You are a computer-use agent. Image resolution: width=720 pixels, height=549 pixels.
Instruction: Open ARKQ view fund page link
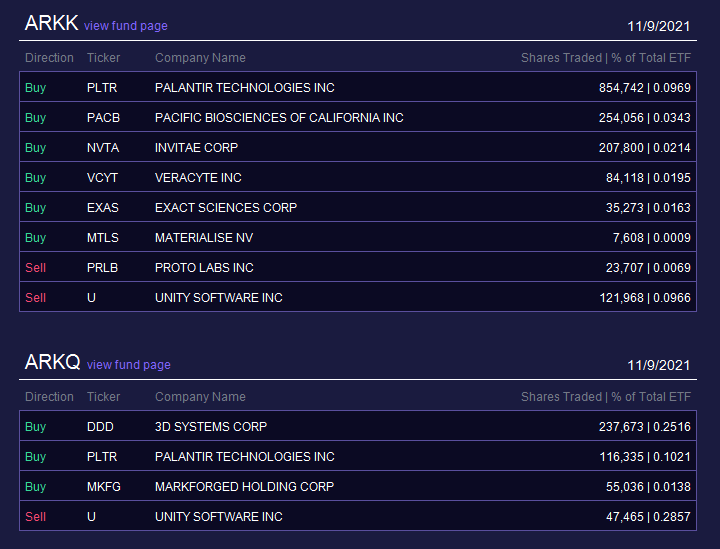[129, 364]
